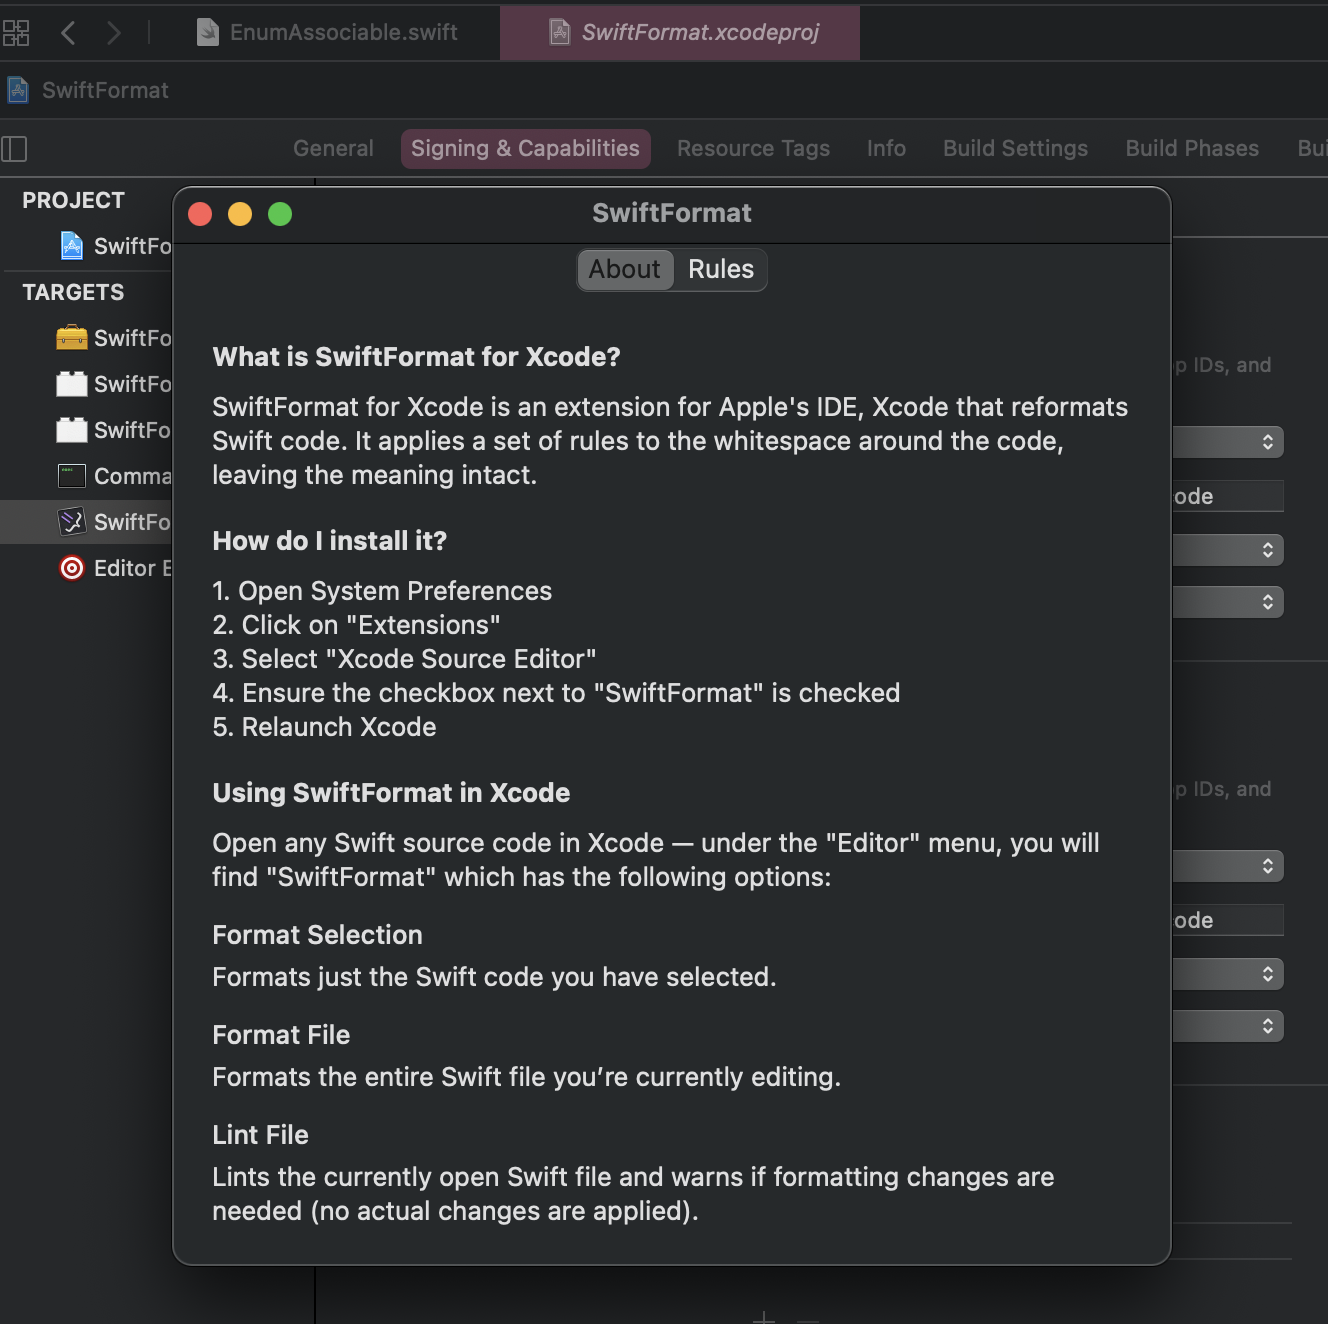1328x1324 pixels.
Task: Open the Info tab
Action: point(886,148)
